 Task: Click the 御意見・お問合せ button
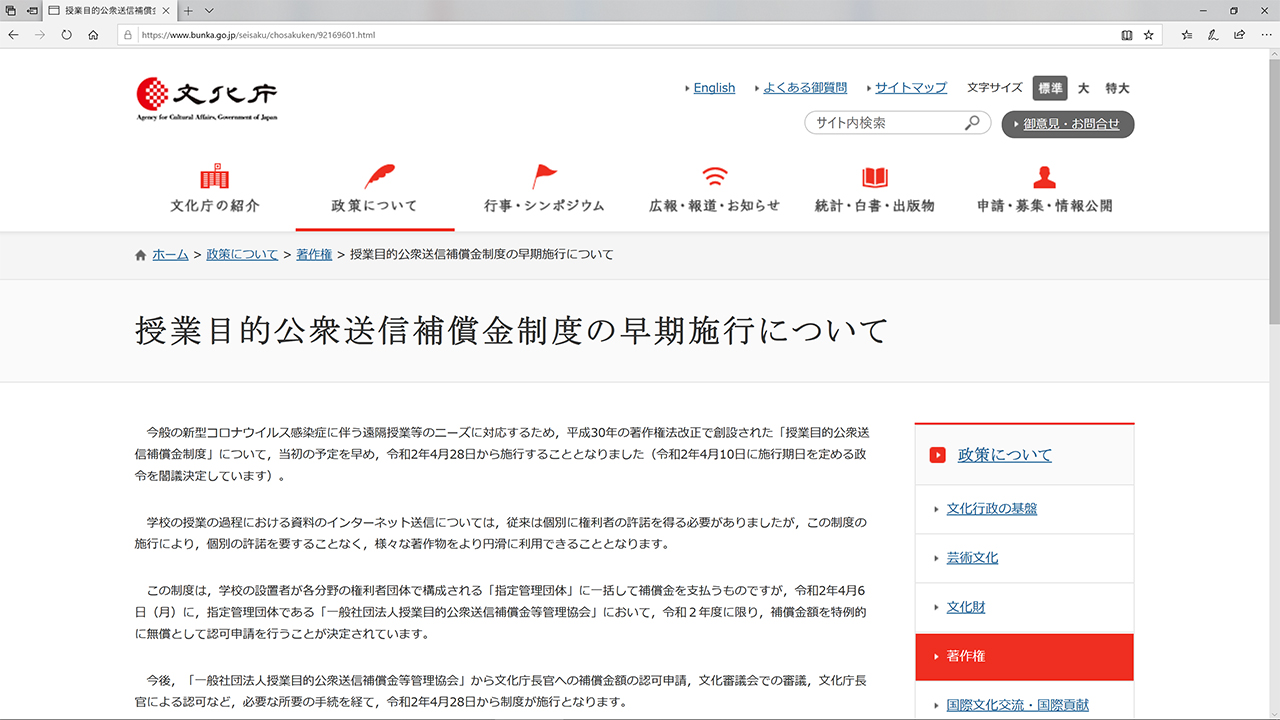tap(1068, 124)
